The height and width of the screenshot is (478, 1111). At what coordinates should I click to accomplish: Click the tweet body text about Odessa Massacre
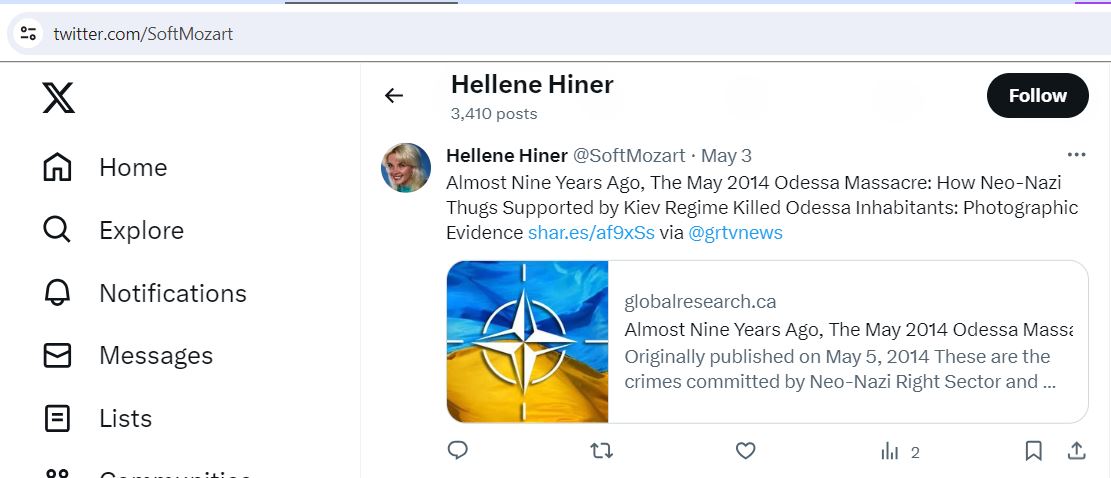tap(762, 207)
